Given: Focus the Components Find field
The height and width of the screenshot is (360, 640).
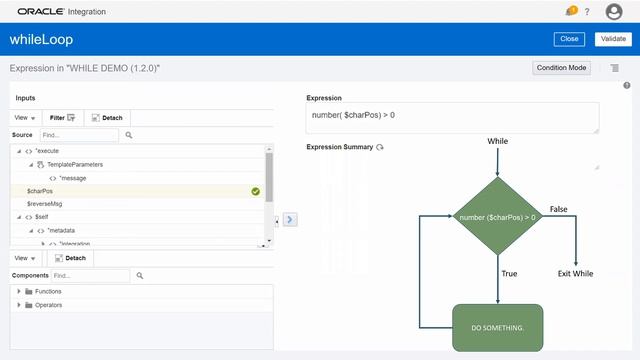Looking at the screenshot, I should pos(90,276).
